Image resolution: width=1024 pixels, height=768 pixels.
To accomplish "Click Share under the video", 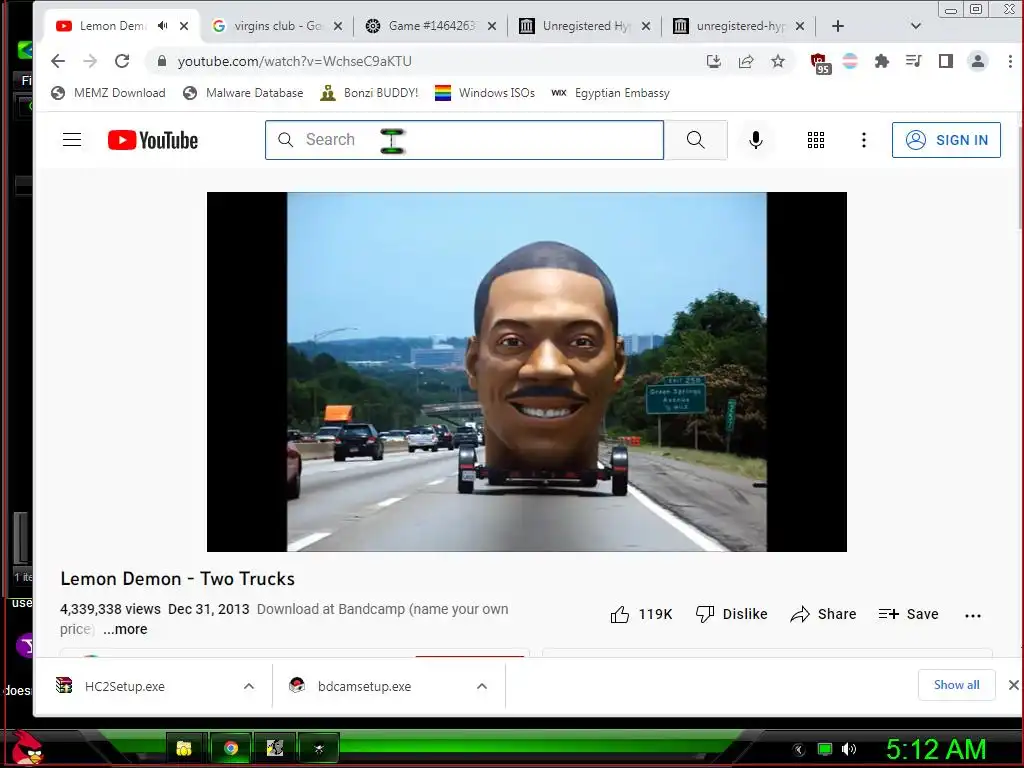I will [823, 614].
